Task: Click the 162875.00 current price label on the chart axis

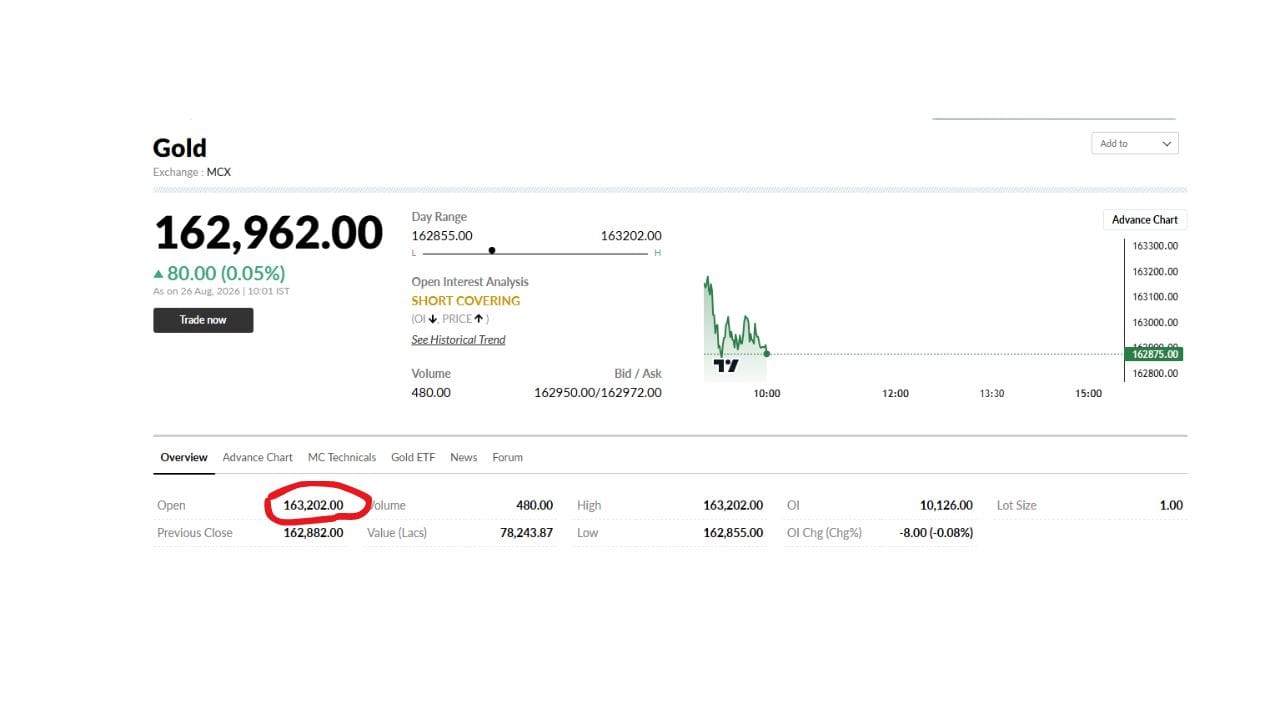Action: (1155, 354)
